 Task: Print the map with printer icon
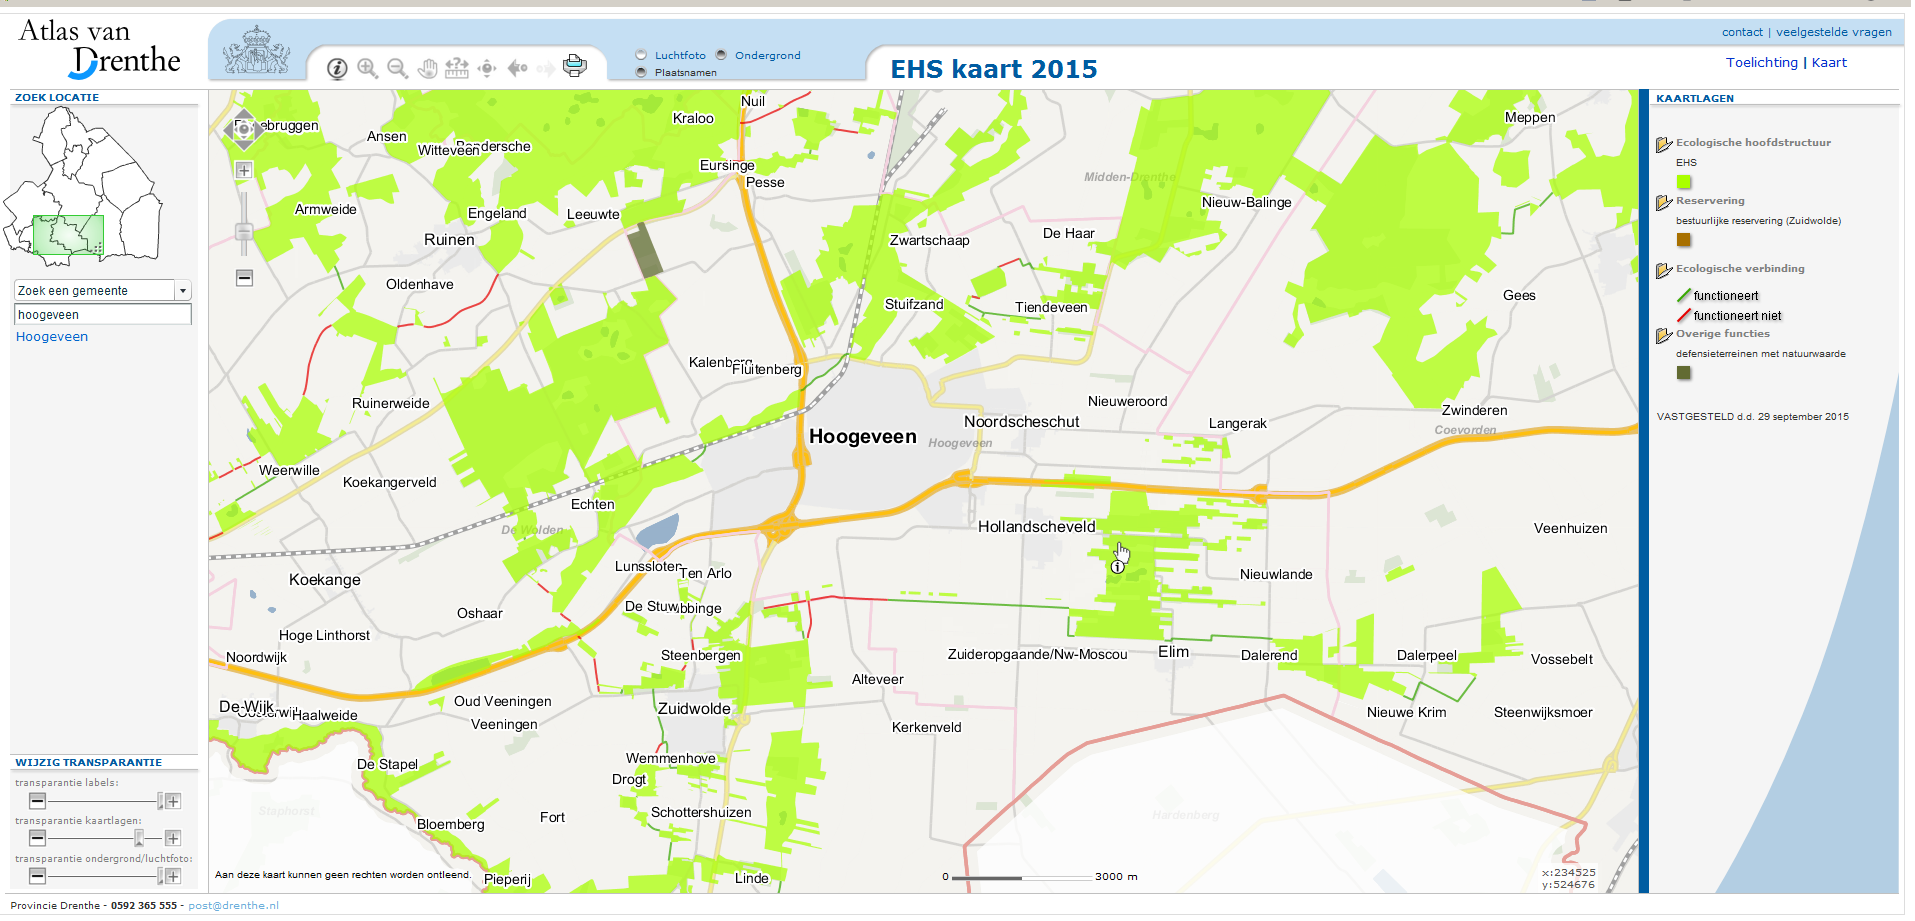pos(575,66)
